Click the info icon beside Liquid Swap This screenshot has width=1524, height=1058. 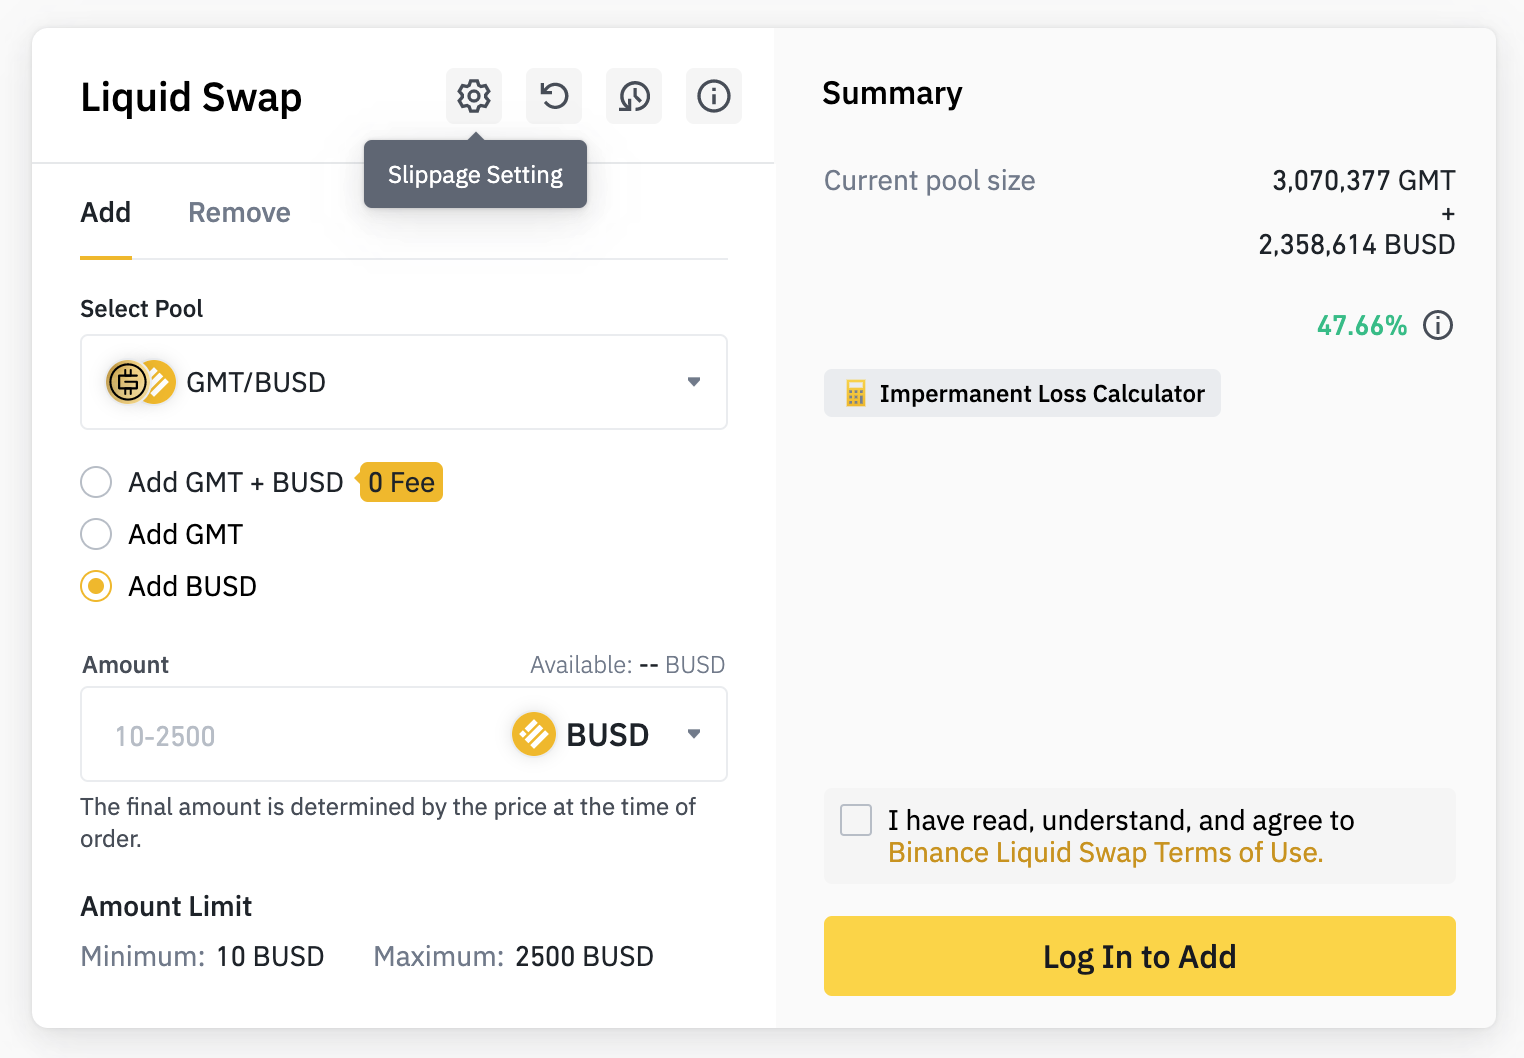coord(714,96)
